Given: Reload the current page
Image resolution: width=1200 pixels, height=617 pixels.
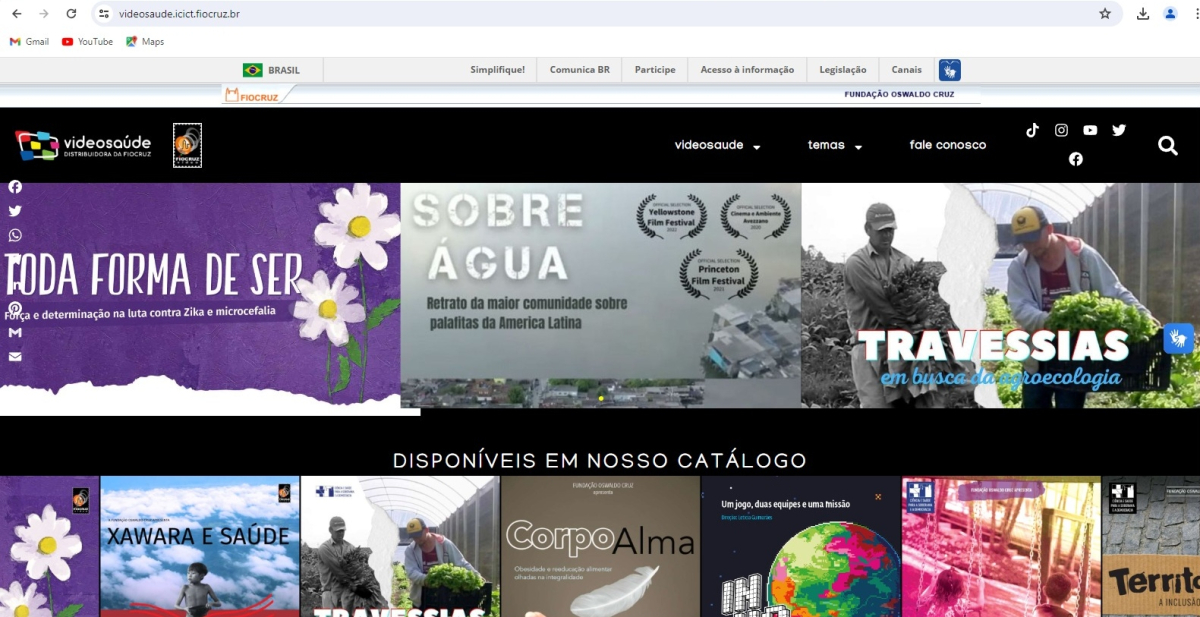Looking at the screenshot, I should (71, 14).
